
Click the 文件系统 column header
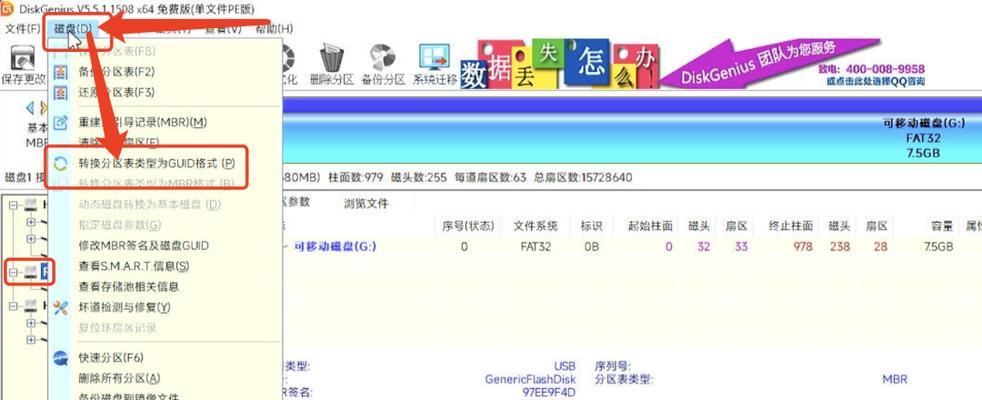(535, 226)
